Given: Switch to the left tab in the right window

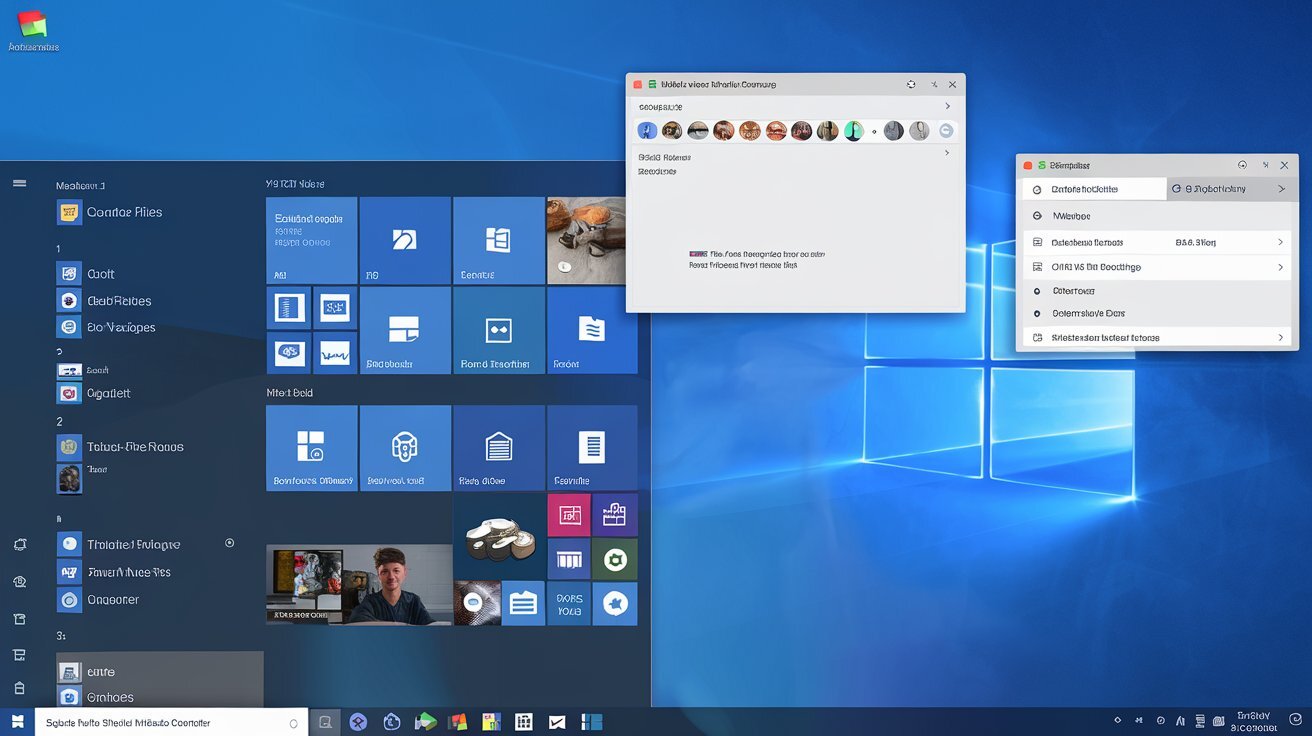Looking at the screenshot, I should coord(1092,189).
